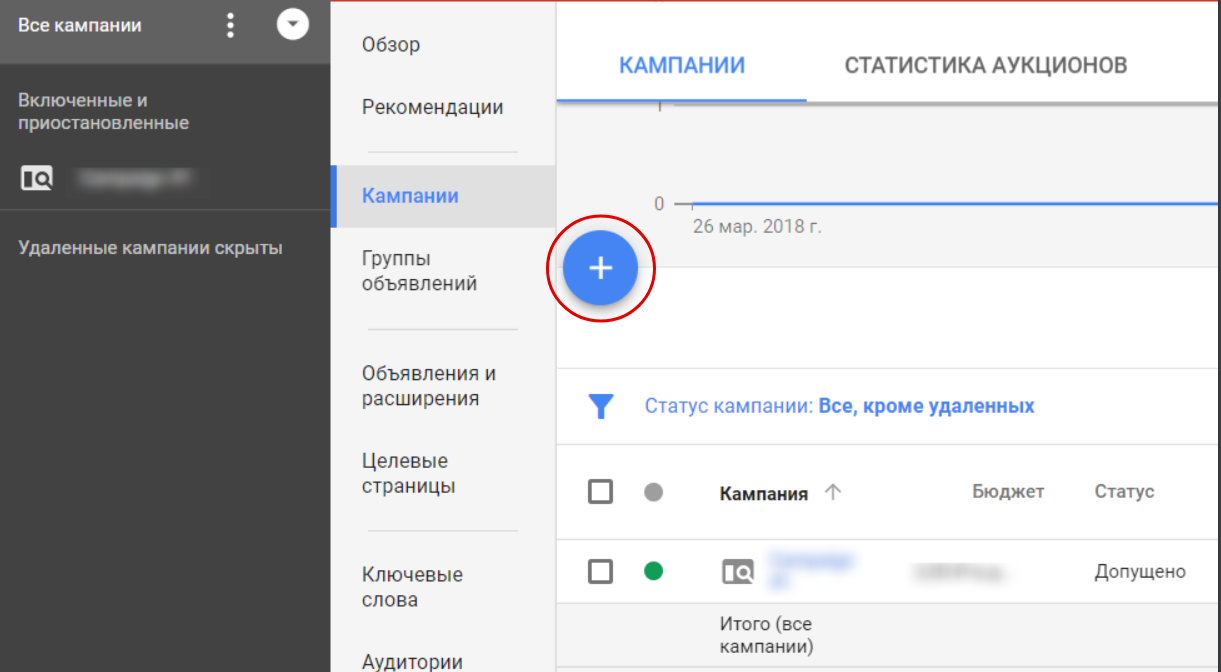Toggle the select-all checkbox in table header
1221x672 pixels.
pyautogui.click(x=600, y=492)
